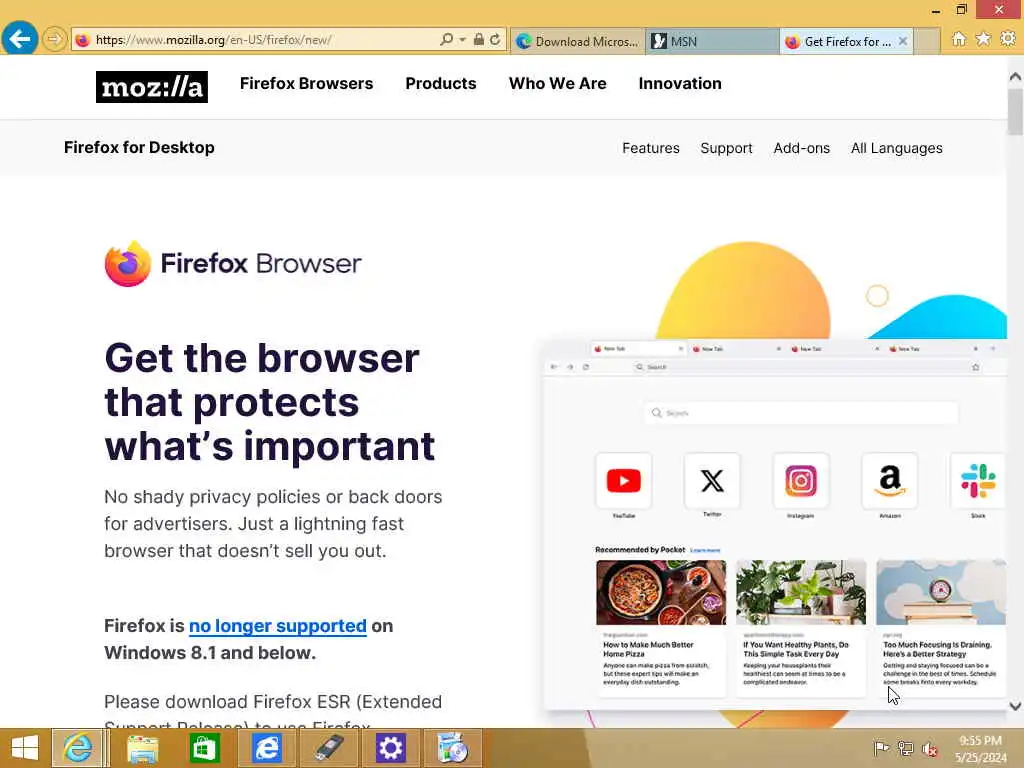The height and width of the screenshot is (768, 1024).
Task: Open the Add-ons link
Action: (x=801, y=148)
